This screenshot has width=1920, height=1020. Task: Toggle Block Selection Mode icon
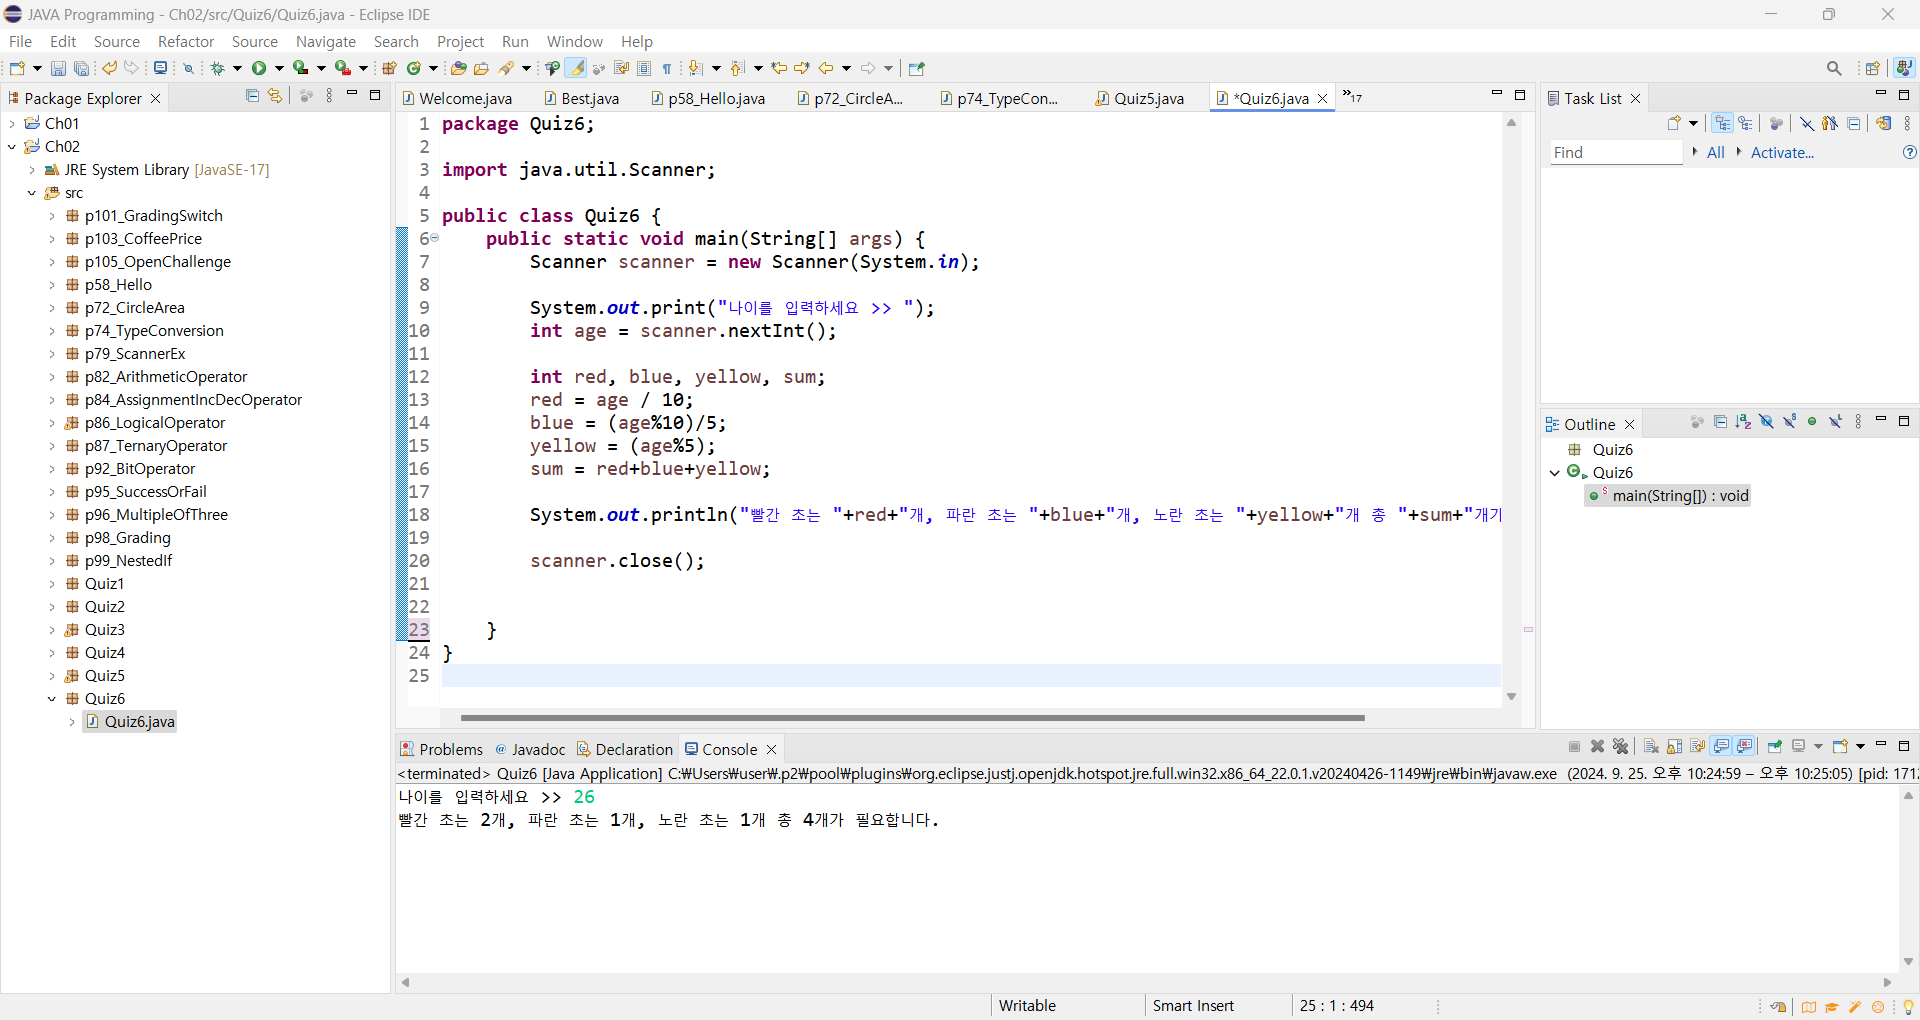click(x=644, y=68)
